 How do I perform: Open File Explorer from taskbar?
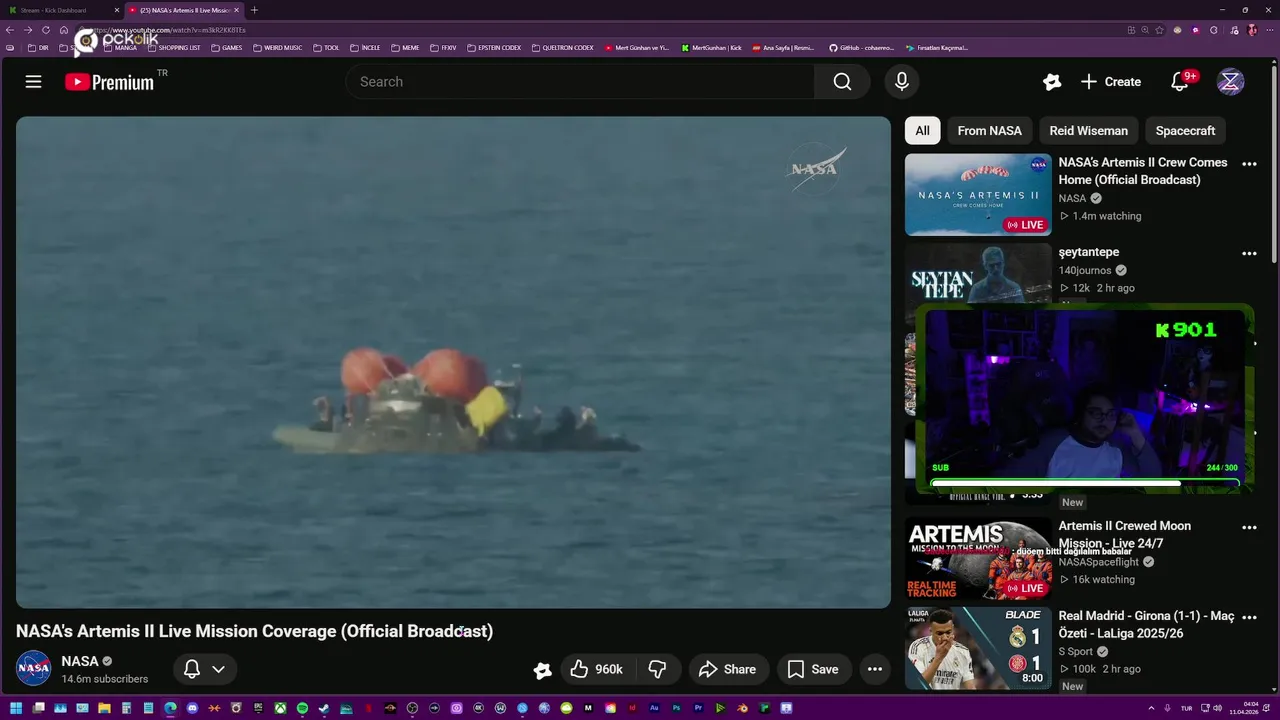(104, 709)
